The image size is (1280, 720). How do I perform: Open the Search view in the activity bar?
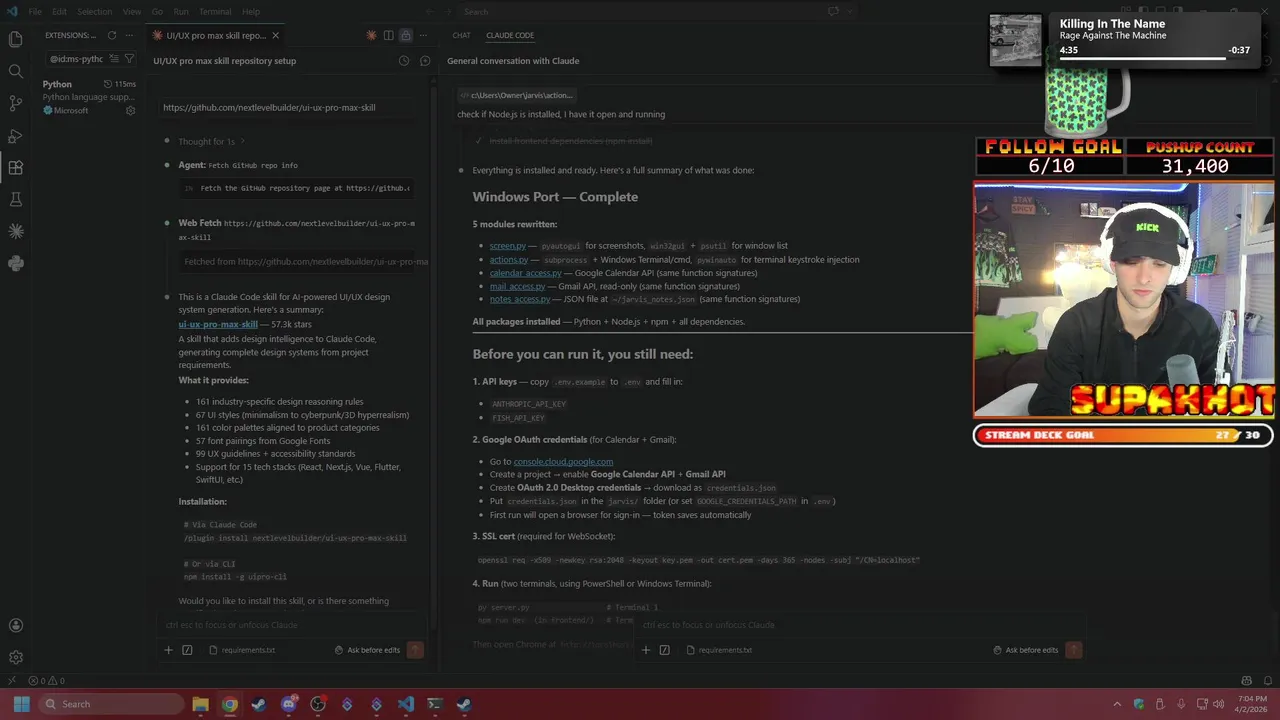coord(15,71)
